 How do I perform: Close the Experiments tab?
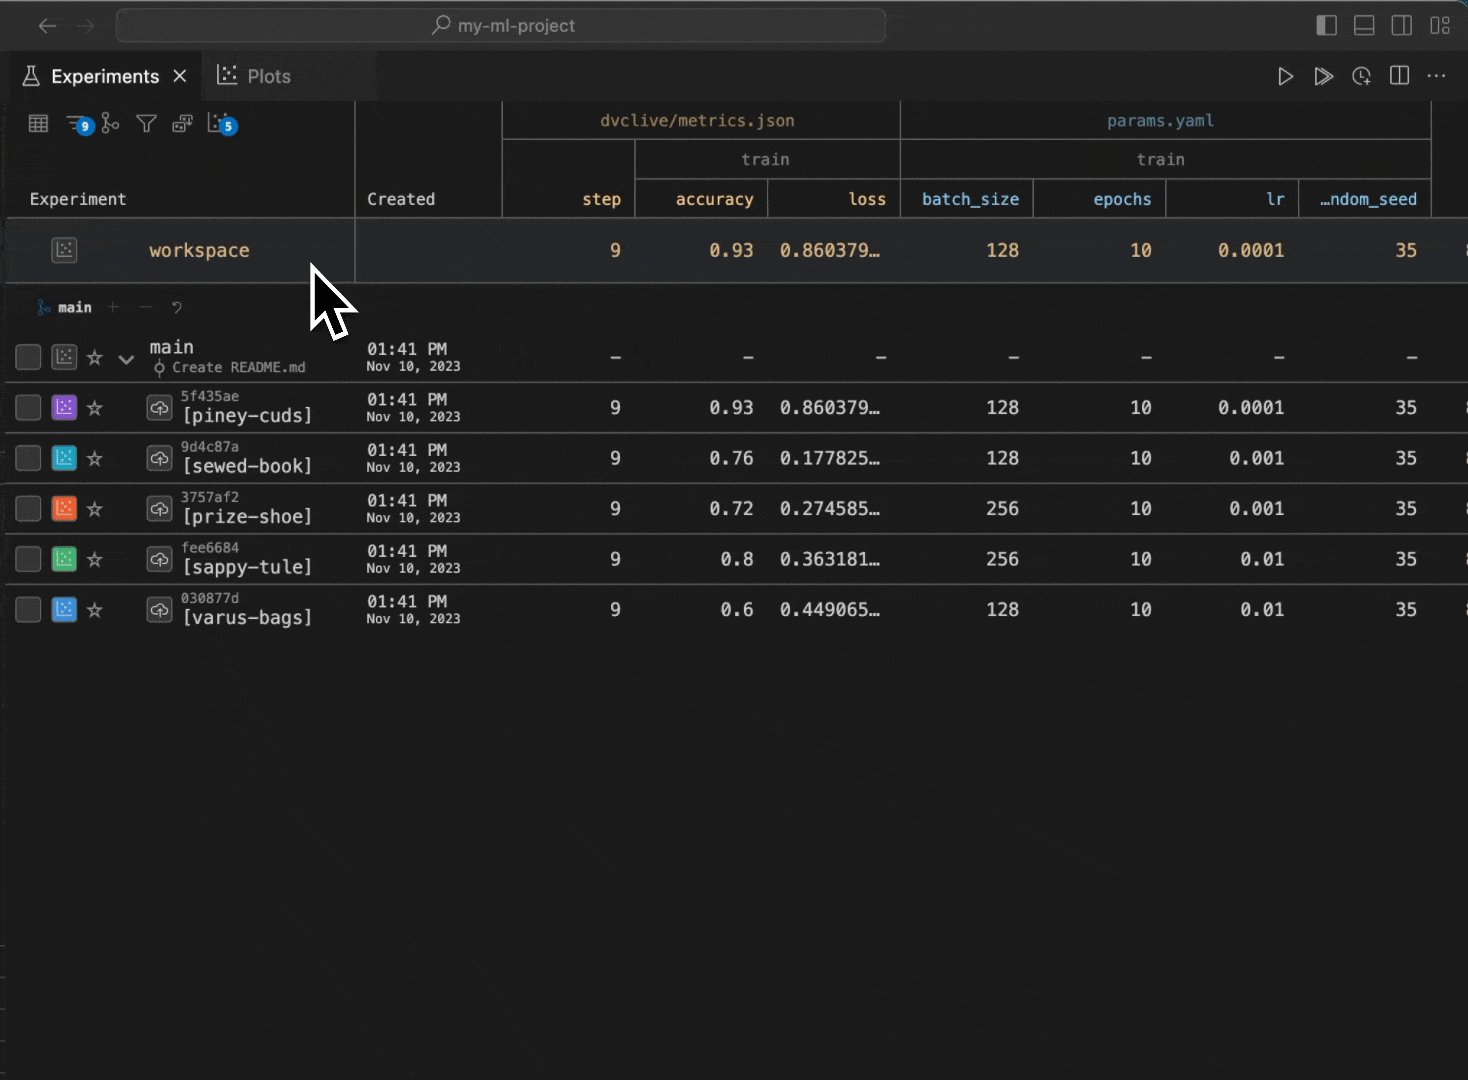pos(180,76)
